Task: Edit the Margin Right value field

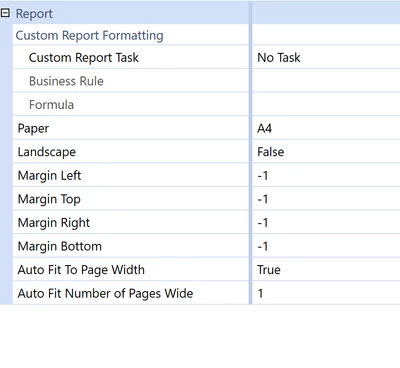Action: point(326,223)
